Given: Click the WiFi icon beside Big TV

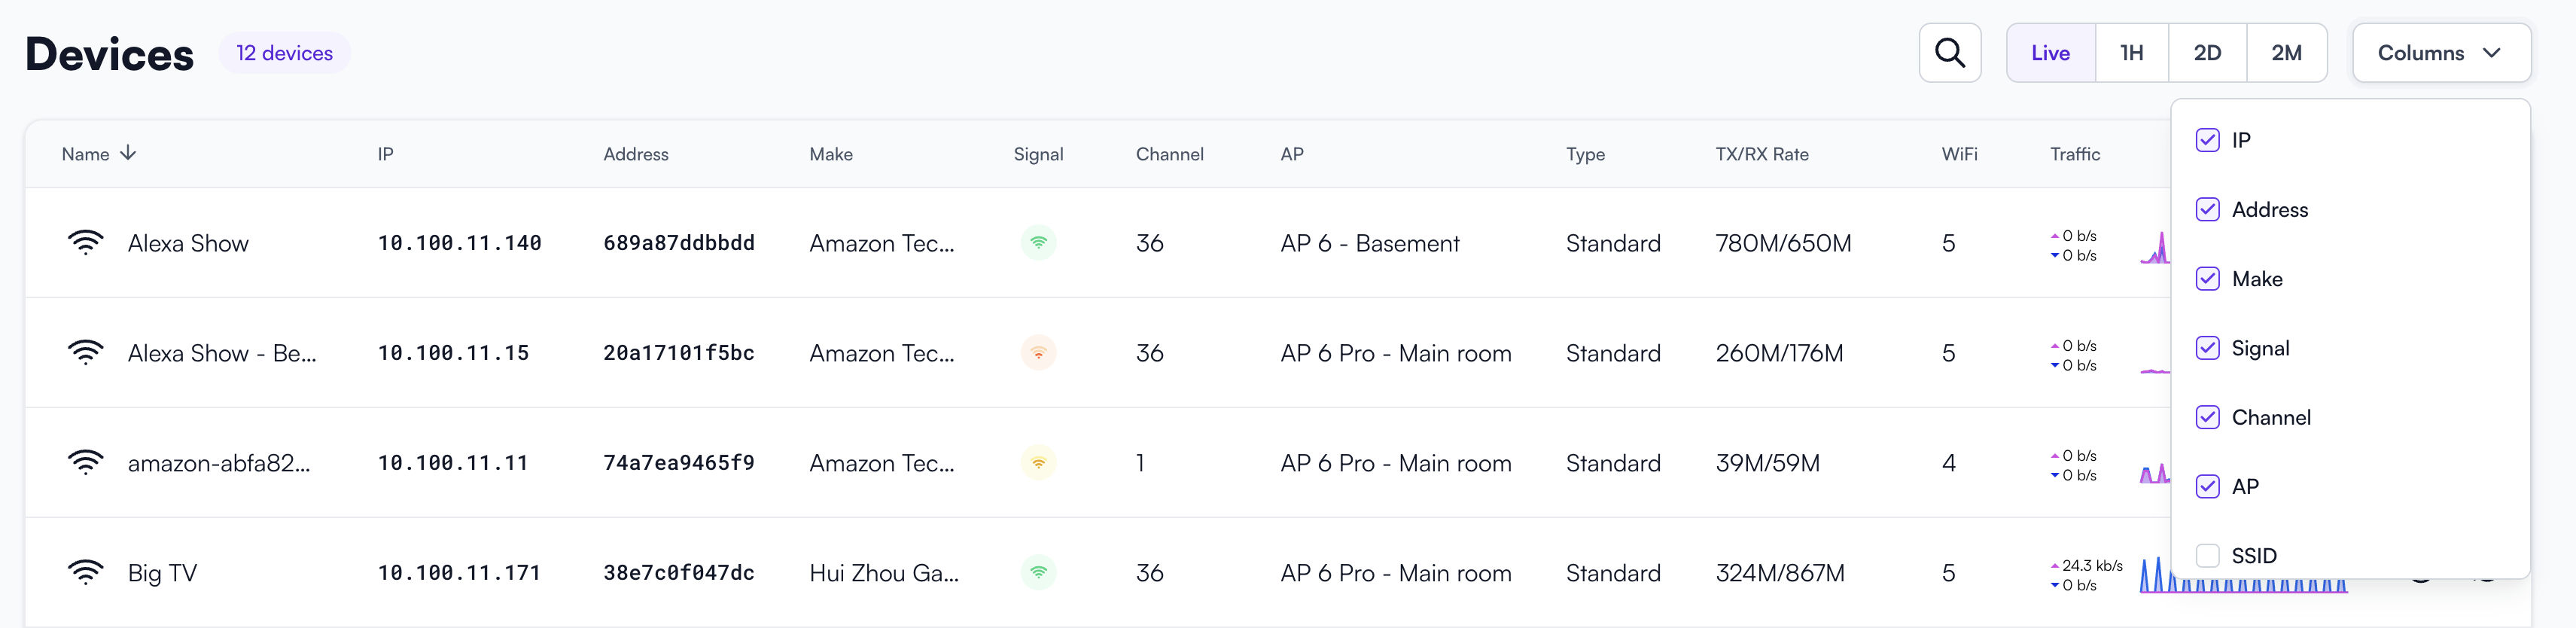Looking at the screenshot, I should pyautogui.click(x=85, y=573).
